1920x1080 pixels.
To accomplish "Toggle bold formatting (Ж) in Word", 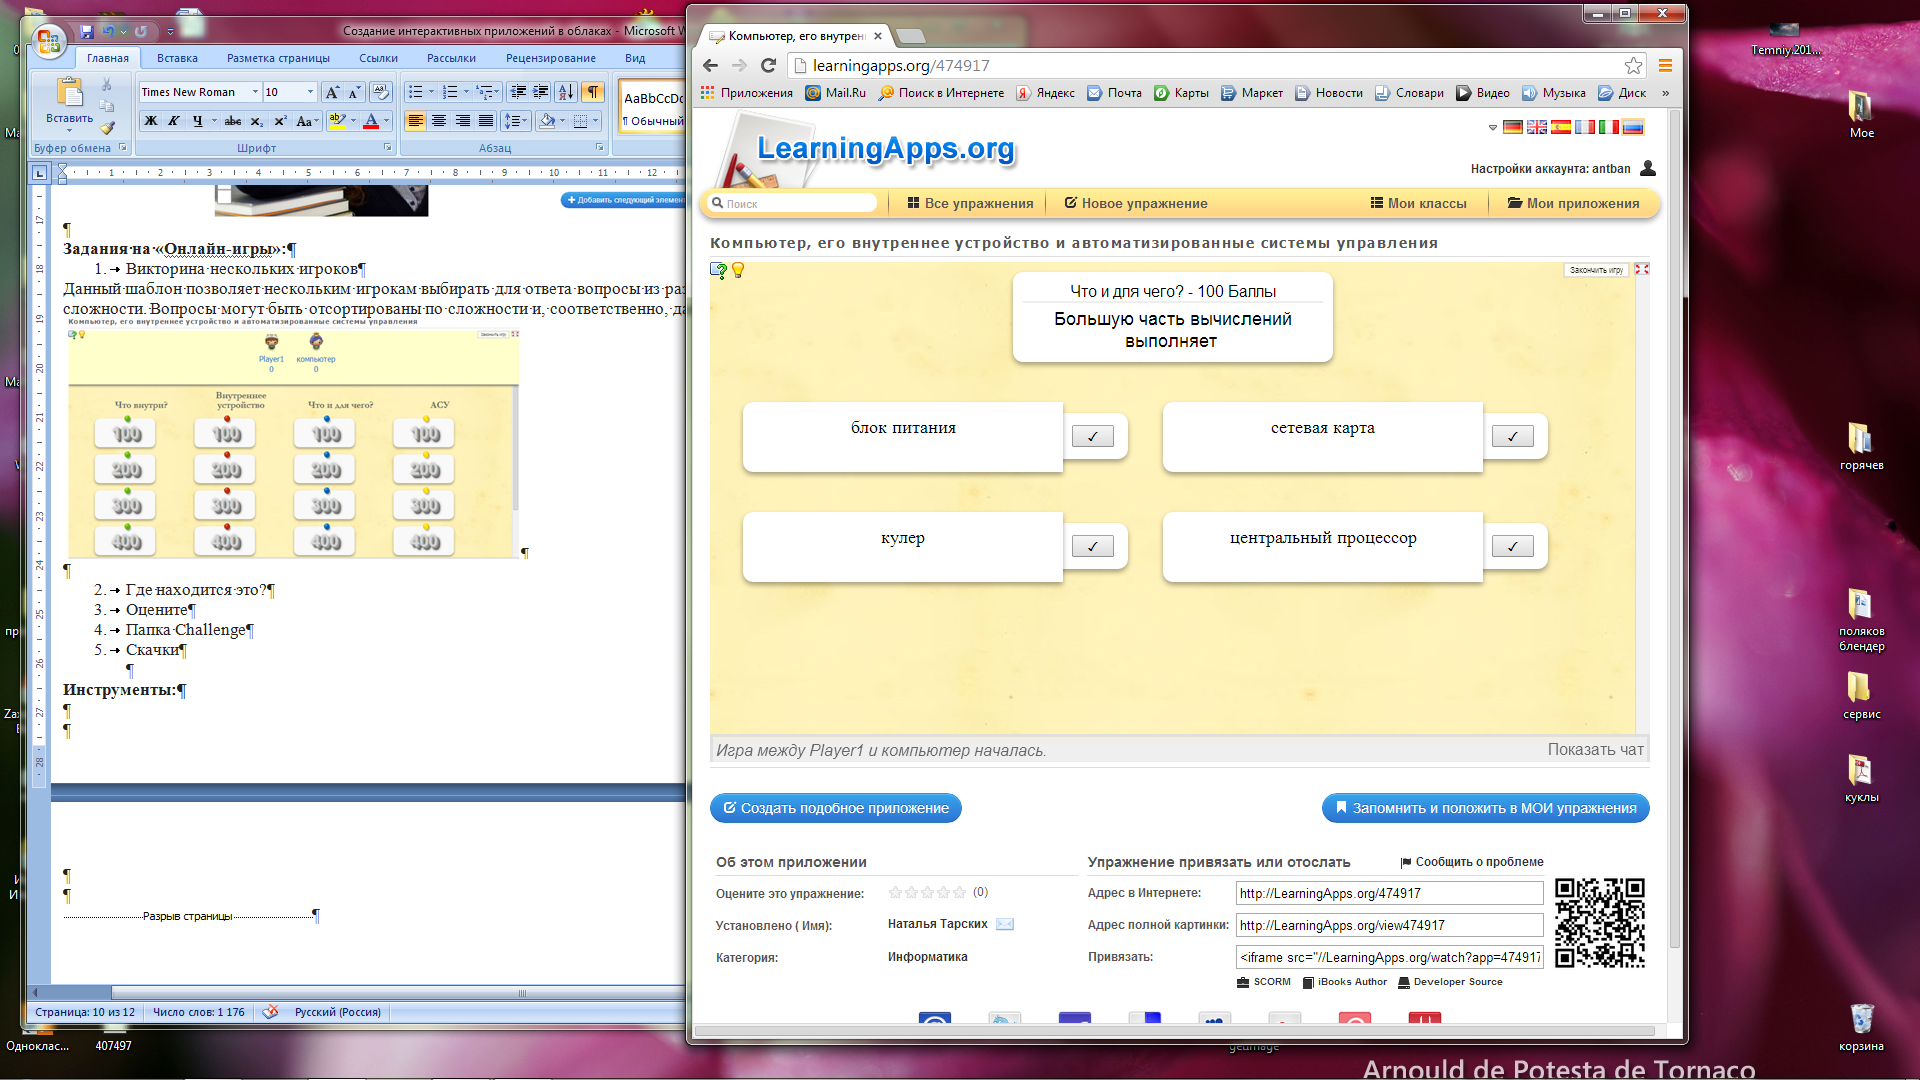I will pyautogui.click(x=151, y=121).
